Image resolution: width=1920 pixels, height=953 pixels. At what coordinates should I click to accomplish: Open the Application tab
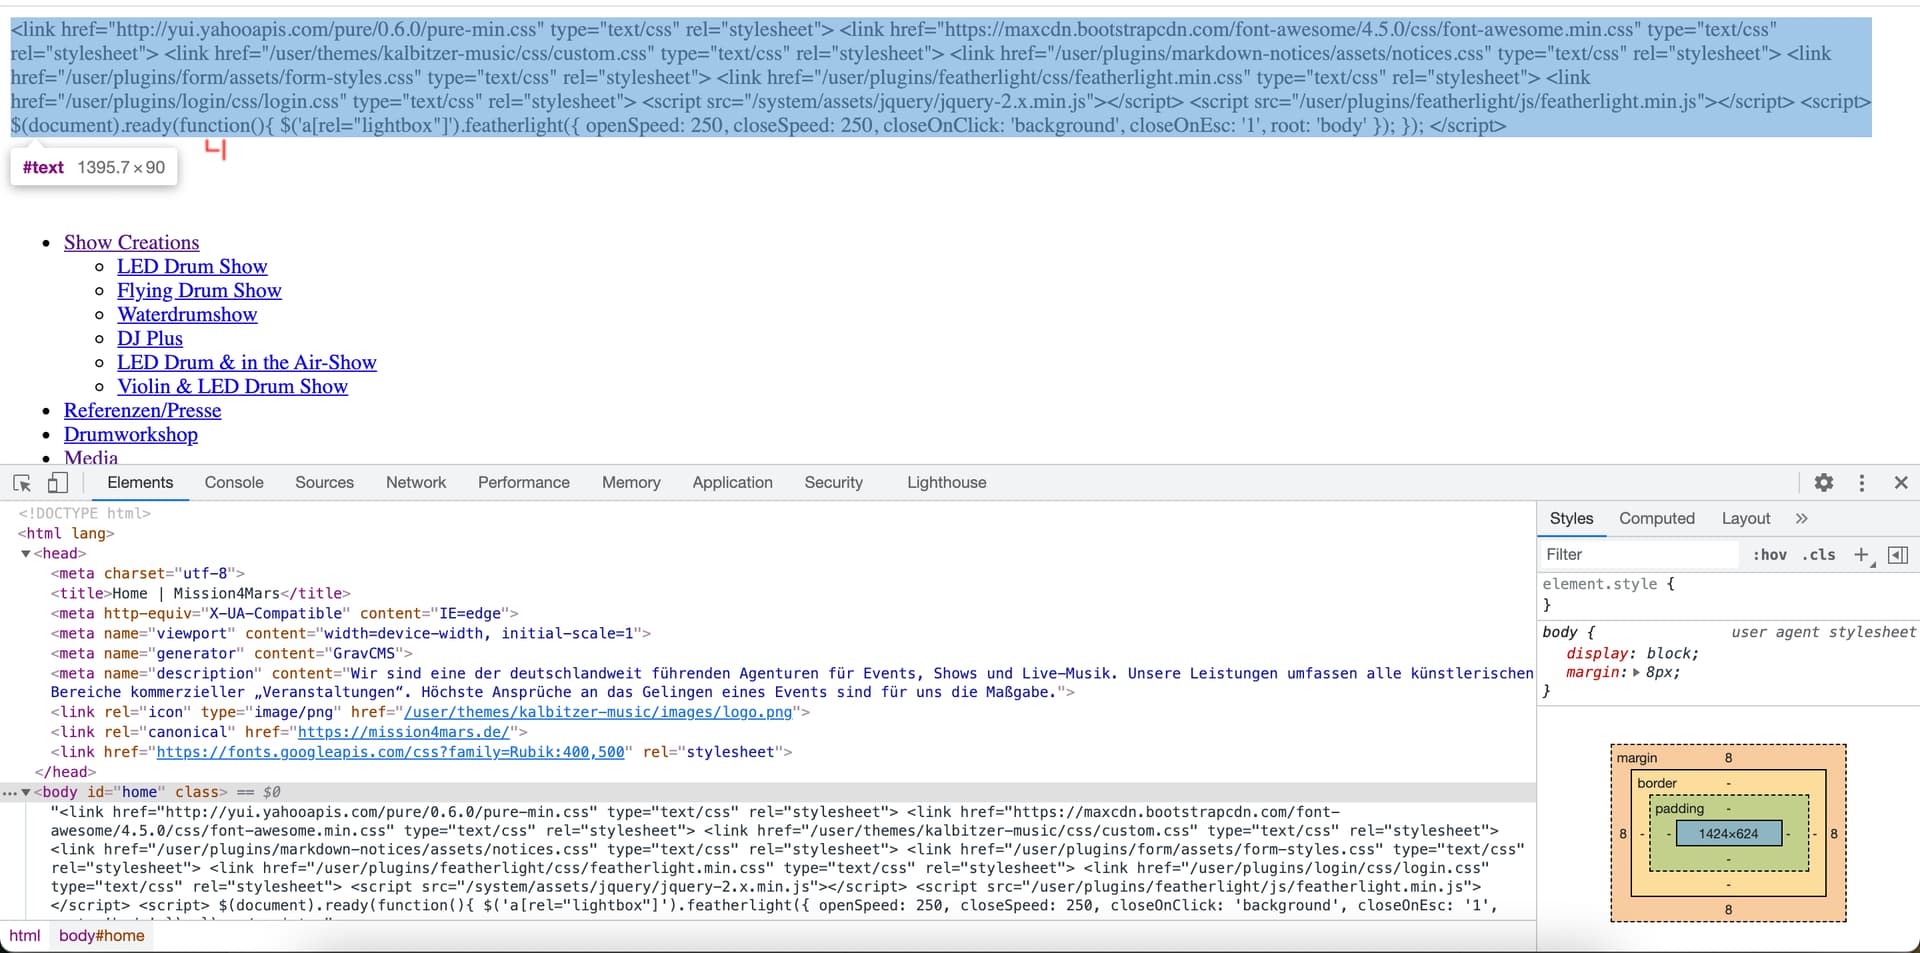tap(732, 483)
